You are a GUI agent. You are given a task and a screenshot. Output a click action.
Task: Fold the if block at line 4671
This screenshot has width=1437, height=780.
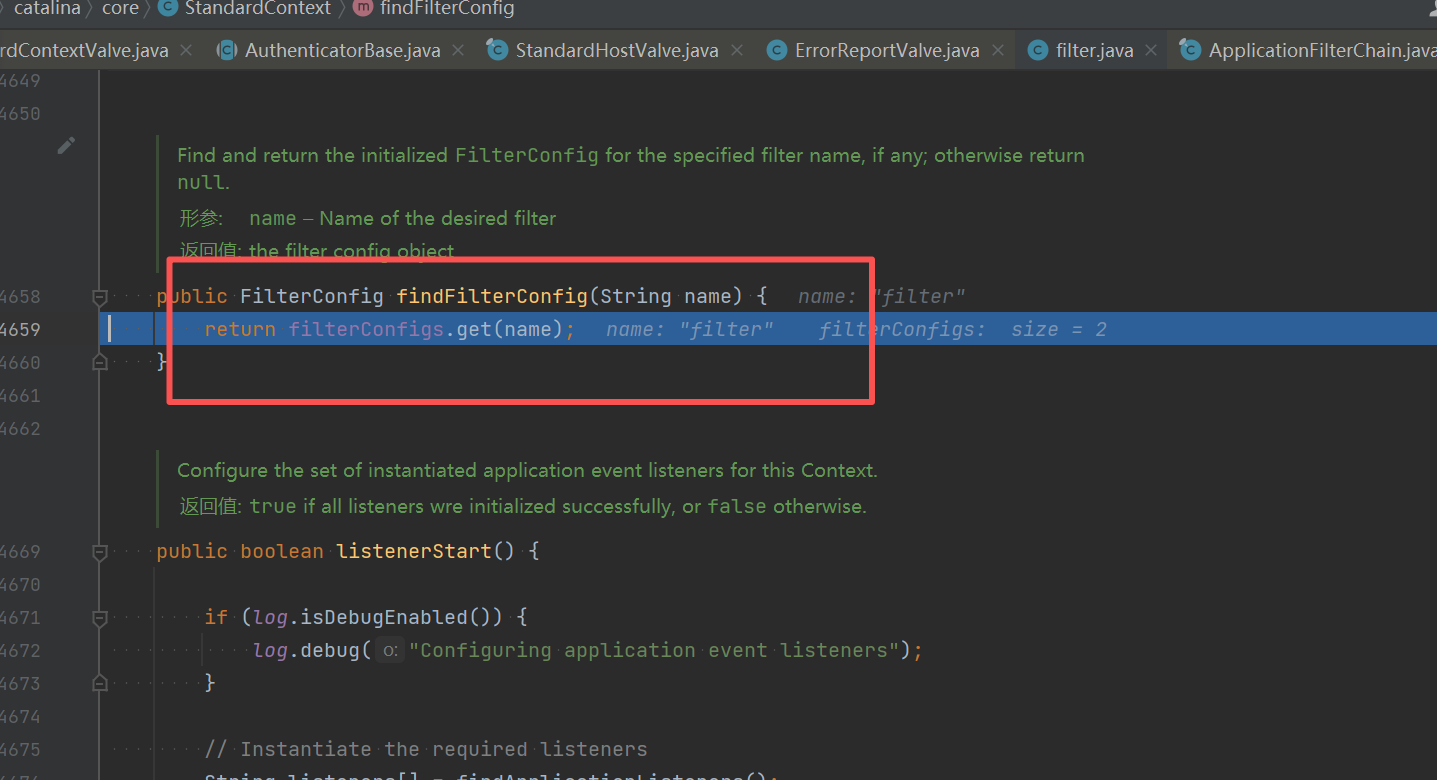tap(99, 618)
